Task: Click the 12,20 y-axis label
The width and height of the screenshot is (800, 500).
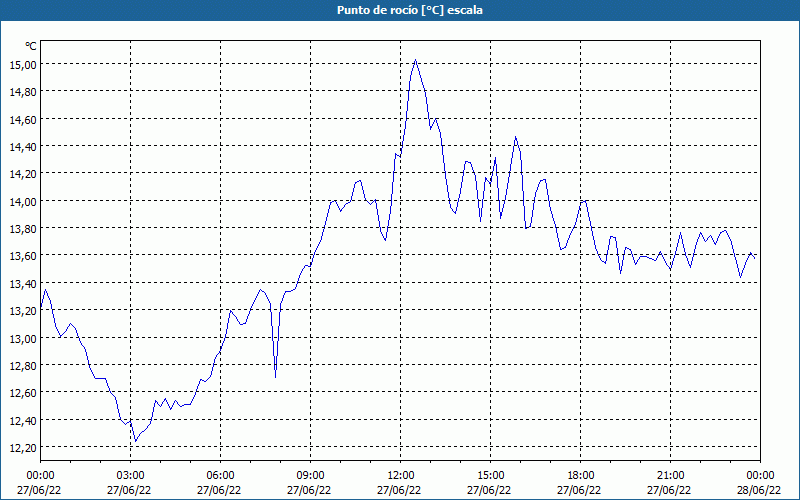Action: pos(23,448)
